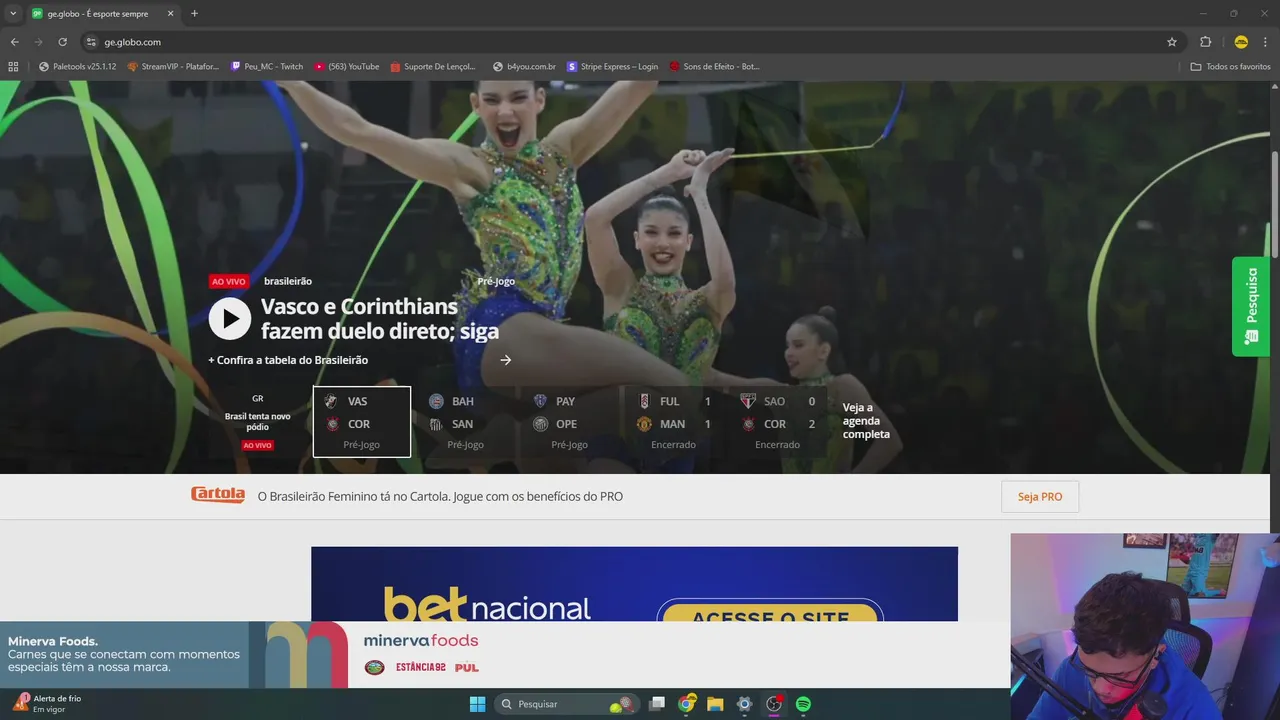Bookmark this page with the star icon
This screenshot has height=720, width=1280.
click(1172, 42)
